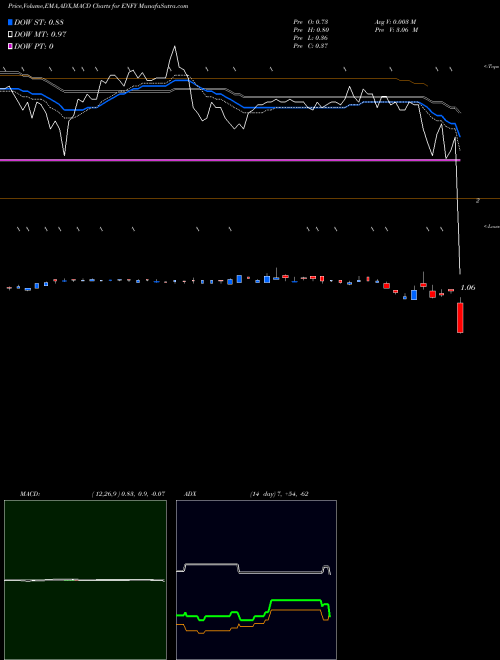The image size is (500, 660).
Task: Click the 'MACD:' panel heading
Action: coord(30,494)
